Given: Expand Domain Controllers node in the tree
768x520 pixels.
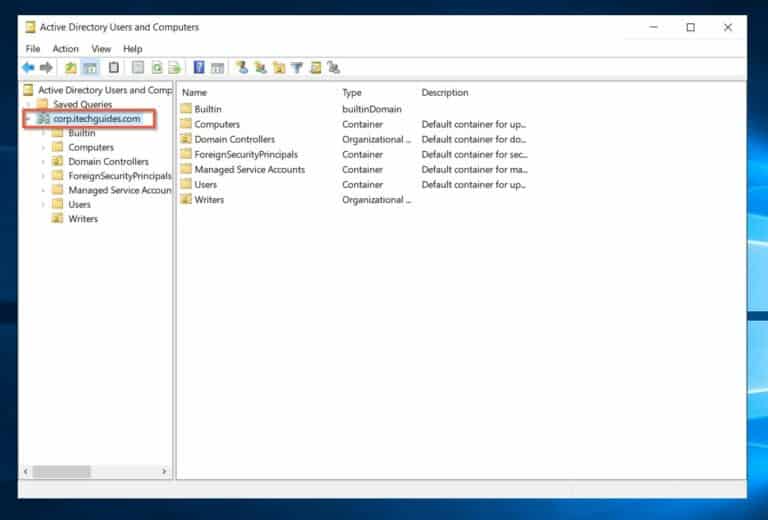Looking at the screenshot, I should pyautogui.click(x=43, y=162).
